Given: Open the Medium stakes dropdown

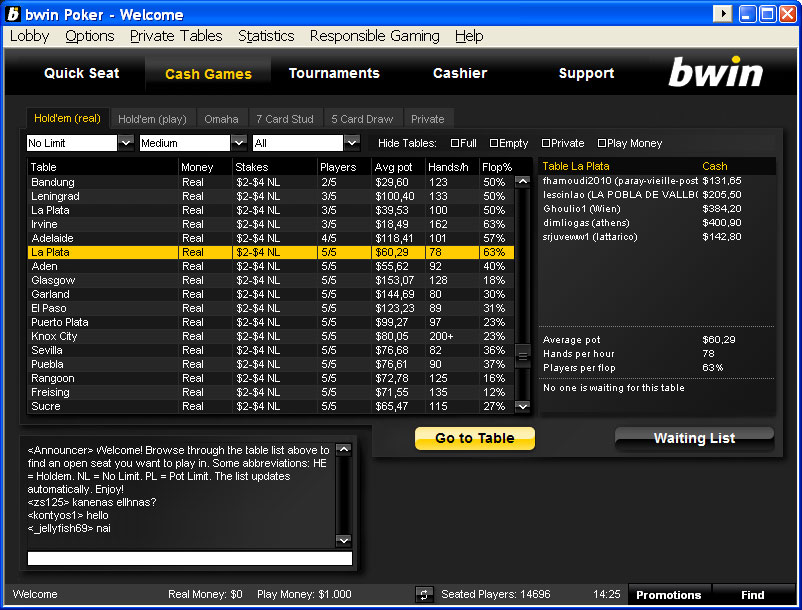Looking at the screenshot, I should [239, 143].
